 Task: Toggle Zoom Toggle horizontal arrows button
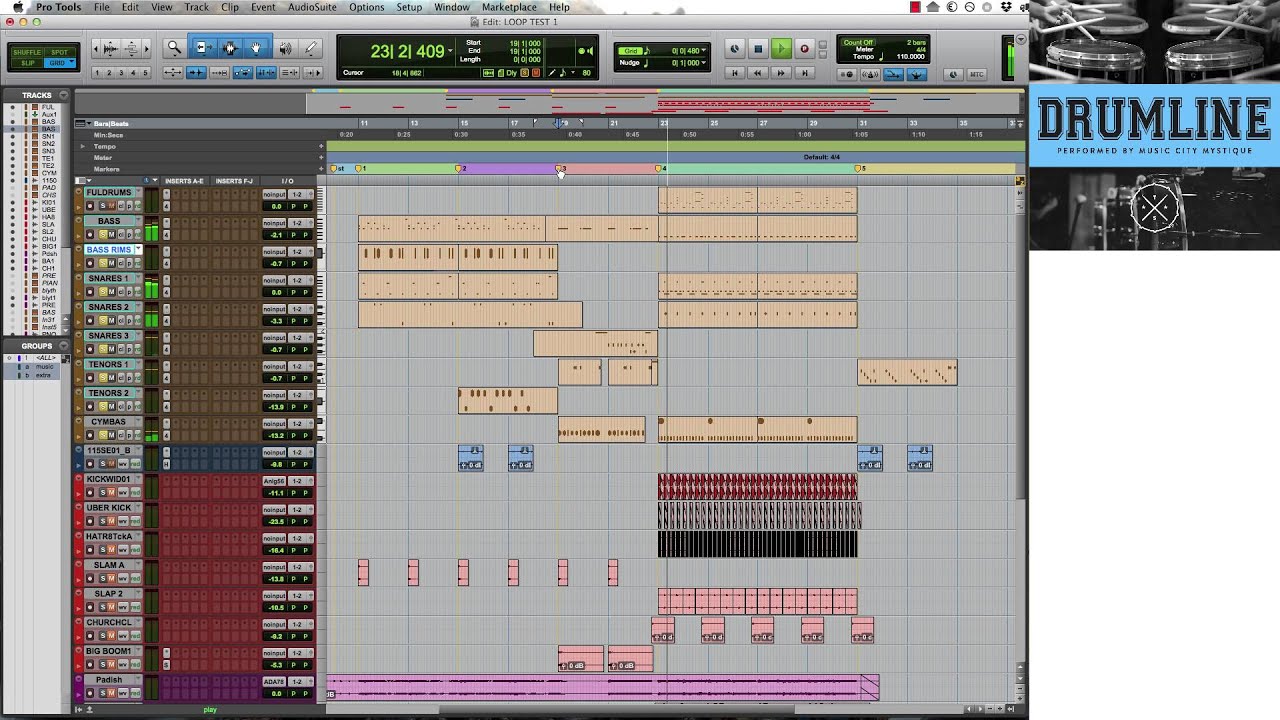tap(172, 73)
